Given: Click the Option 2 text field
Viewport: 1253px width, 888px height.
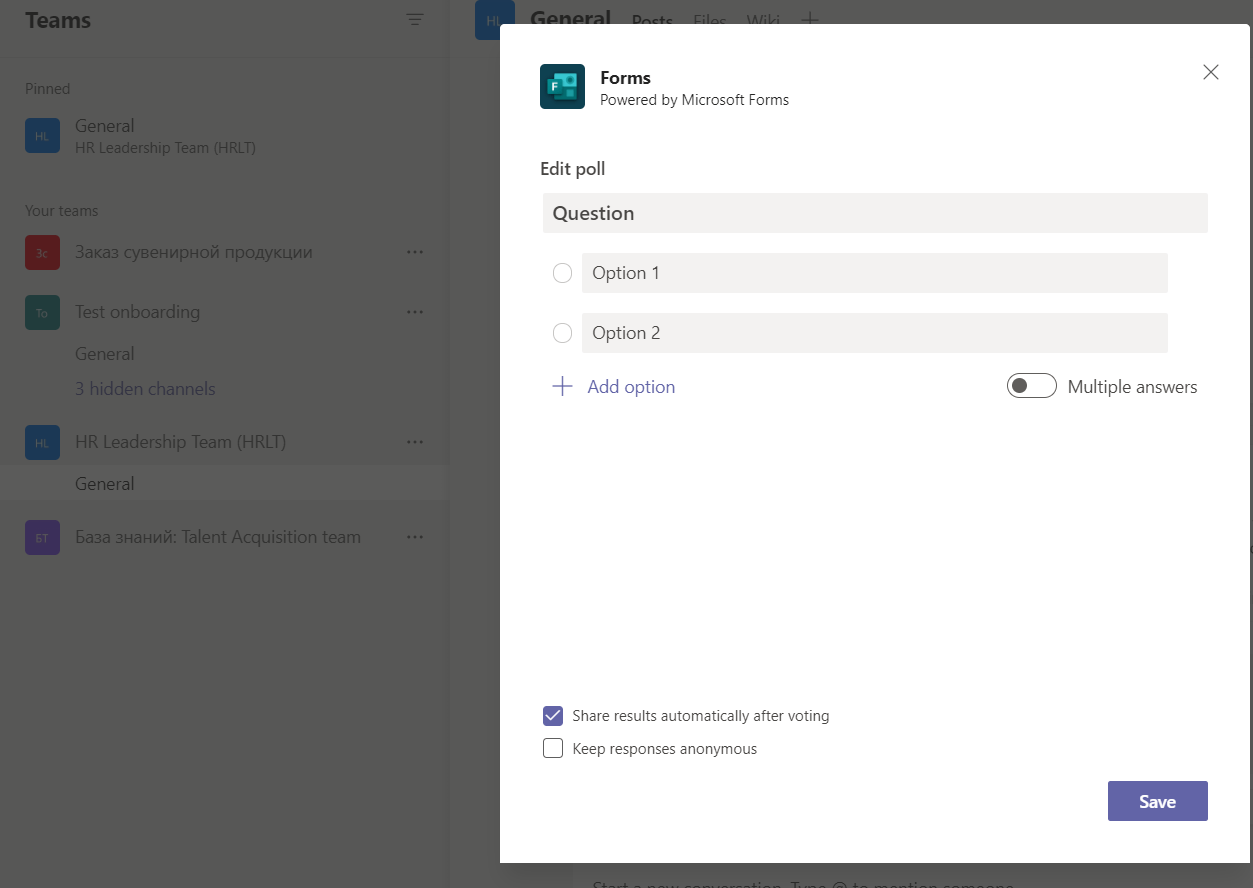Looking at the screenshot, I should tap(875, 333).
